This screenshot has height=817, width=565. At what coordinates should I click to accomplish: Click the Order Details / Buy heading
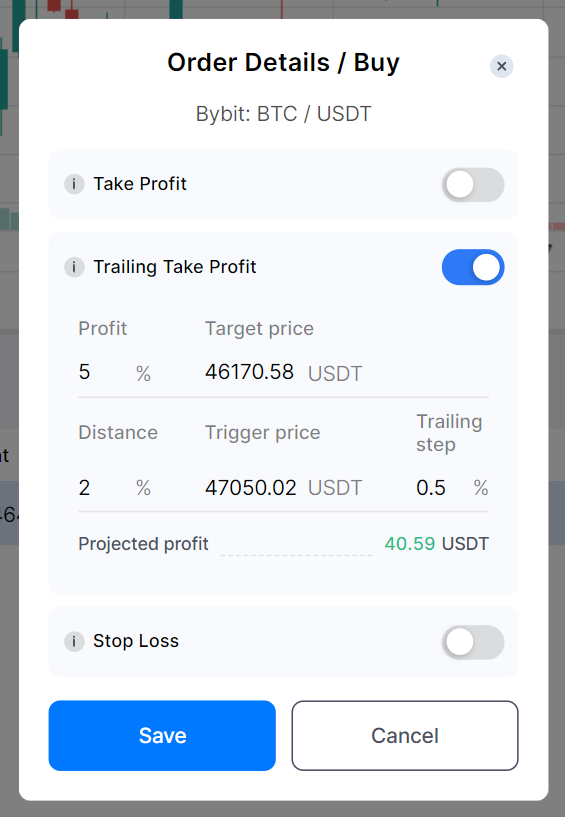[283, 63]
